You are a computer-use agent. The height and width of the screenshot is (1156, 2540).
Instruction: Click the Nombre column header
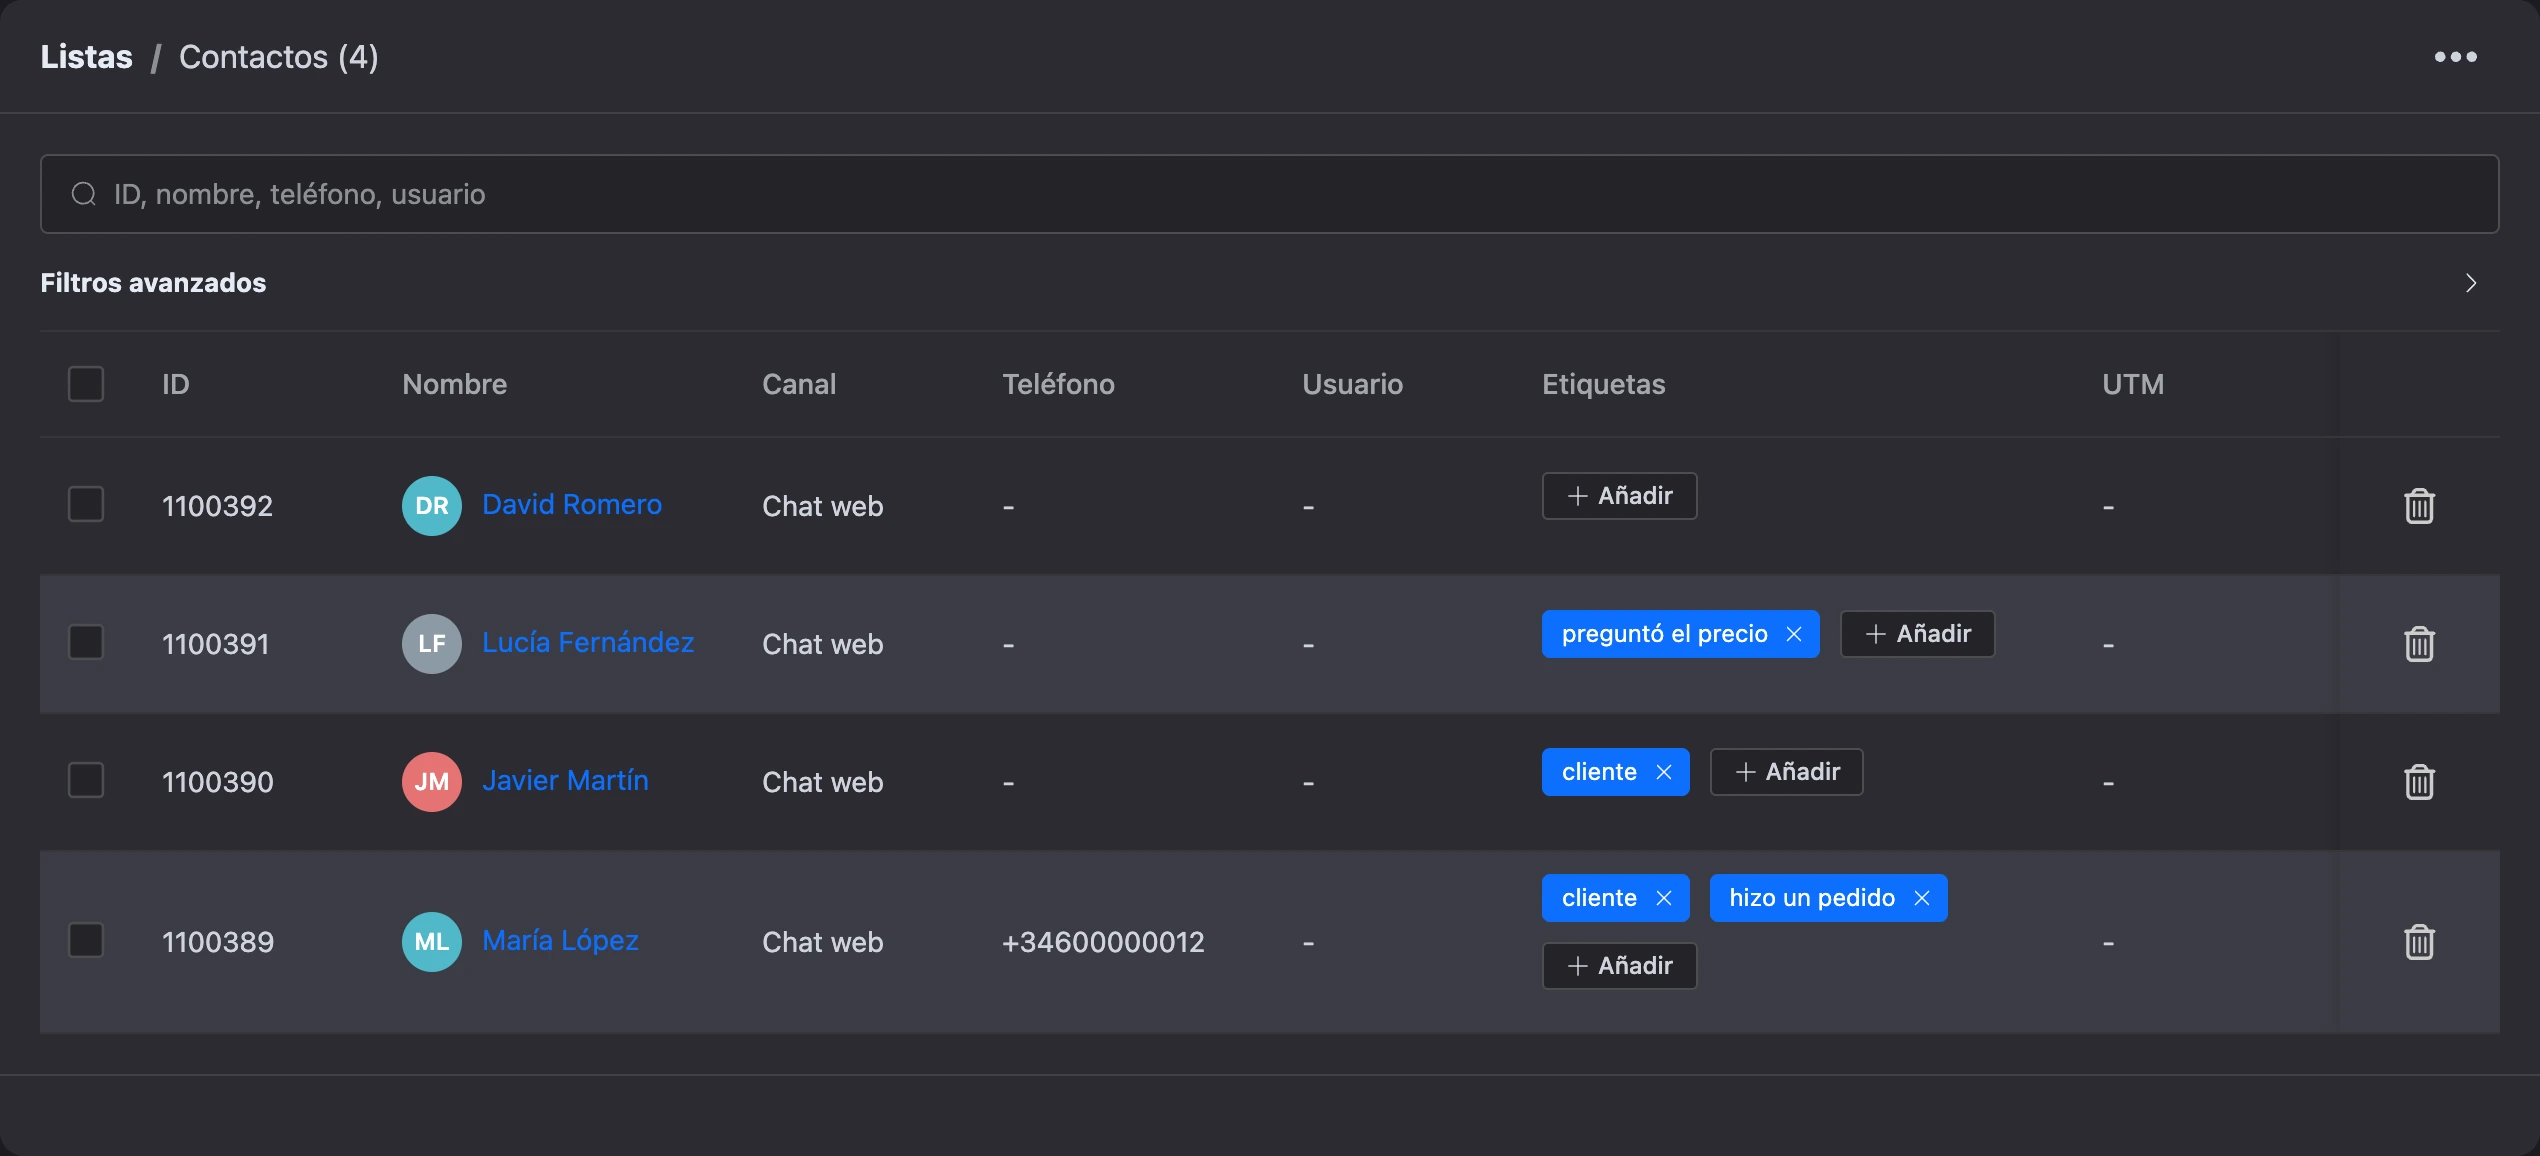click(454, 384)
